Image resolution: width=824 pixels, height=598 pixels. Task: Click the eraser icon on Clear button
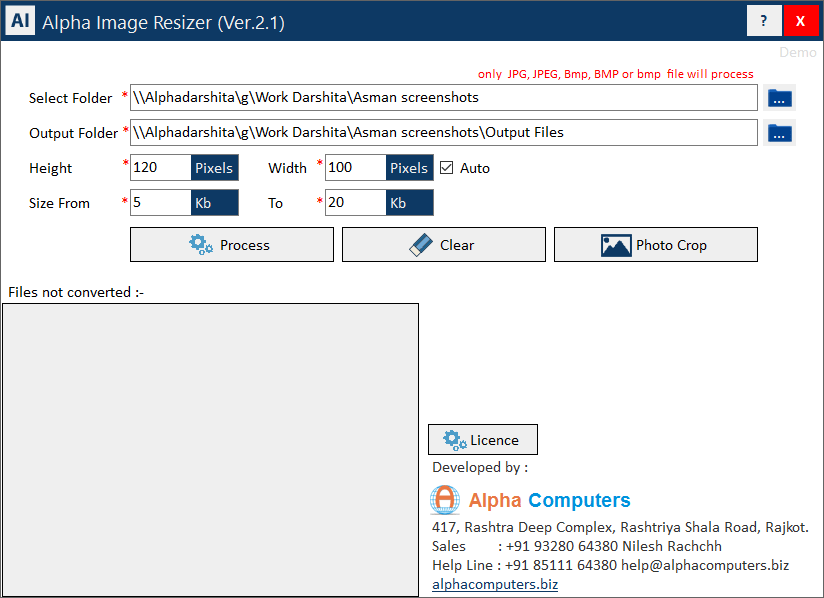pos(420,245)
